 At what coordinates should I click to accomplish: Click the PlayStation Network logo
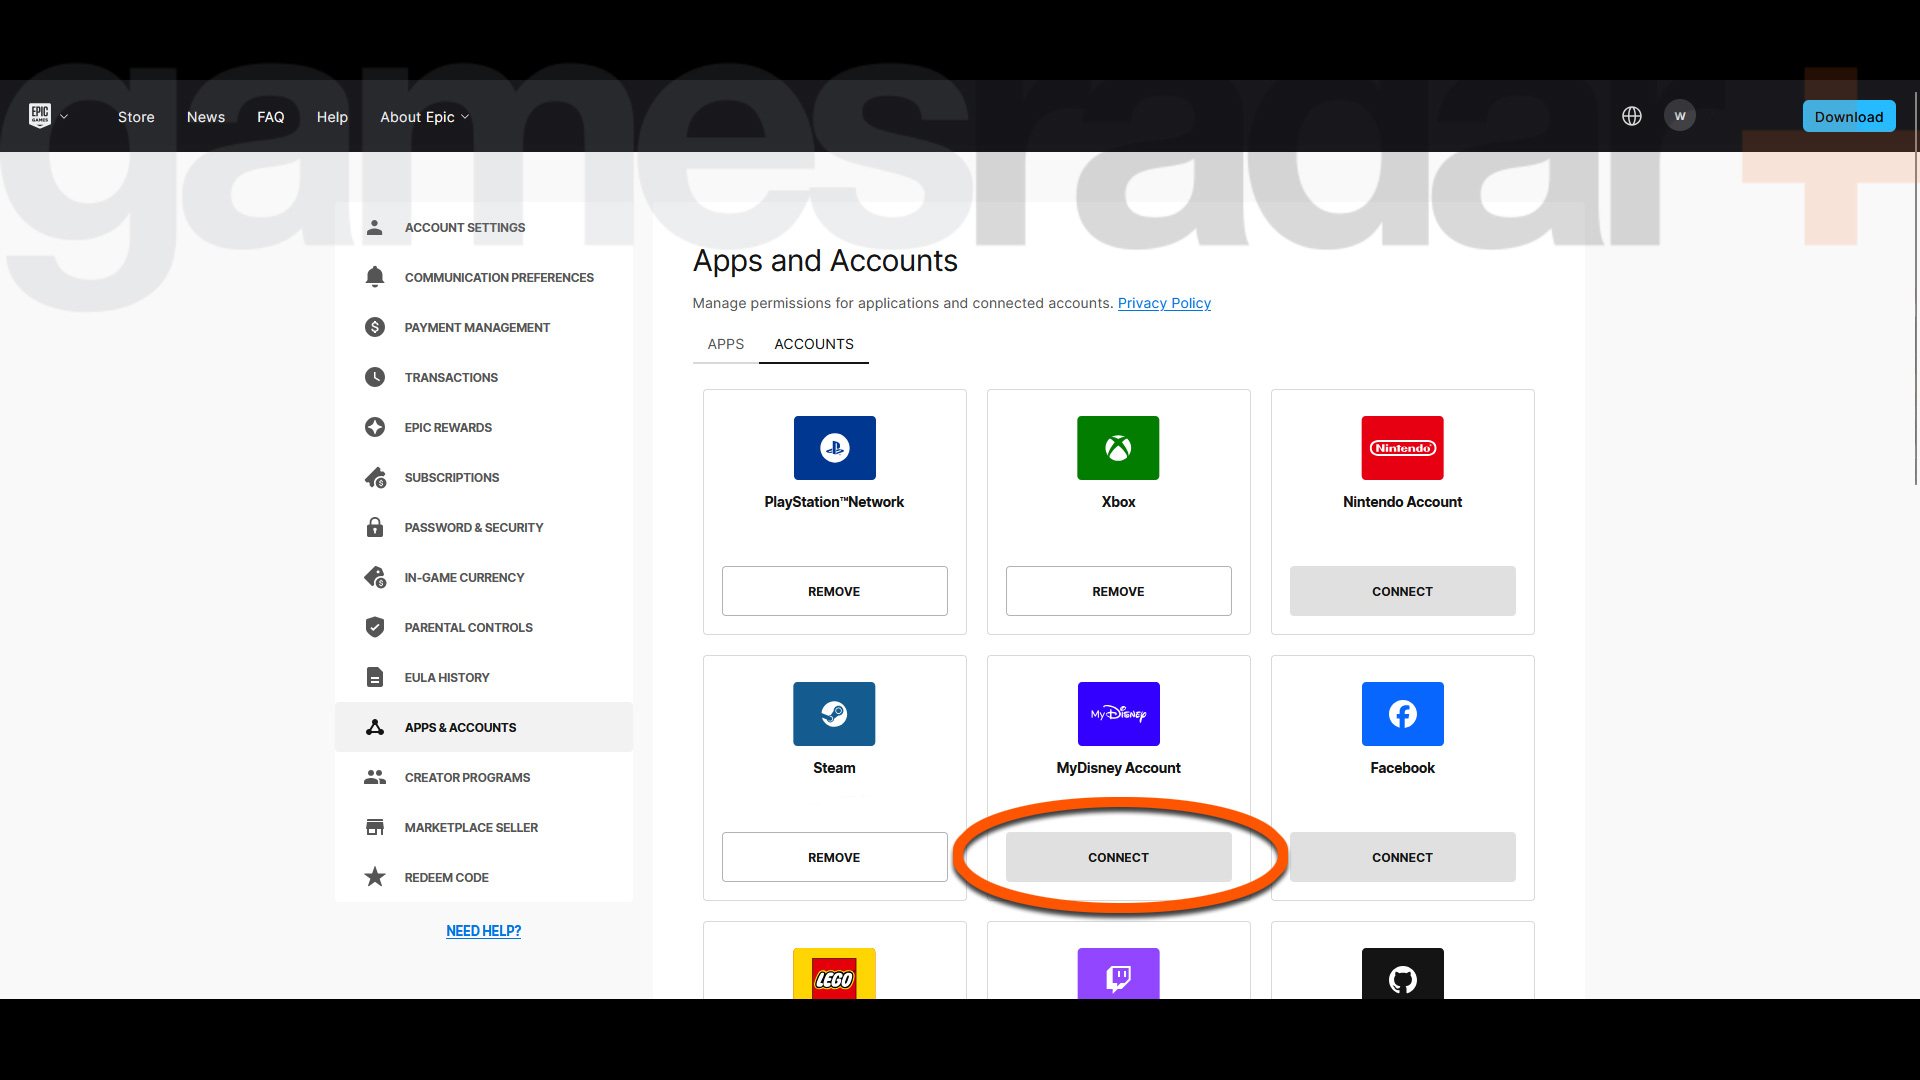(834, 448)
